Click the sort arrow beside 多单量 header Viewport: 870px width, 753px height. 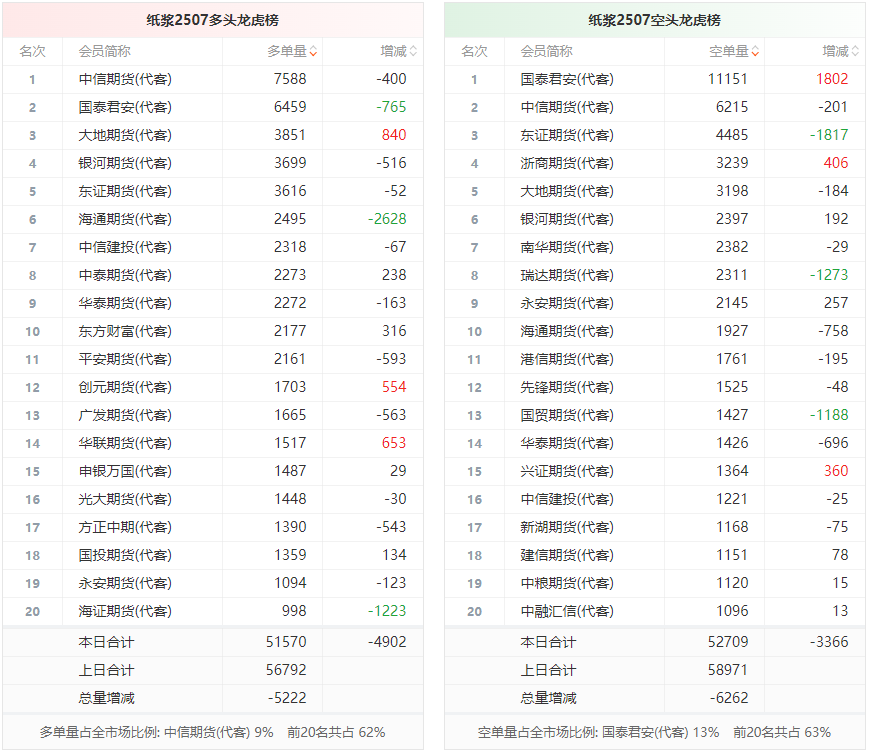tap(313, 52)
